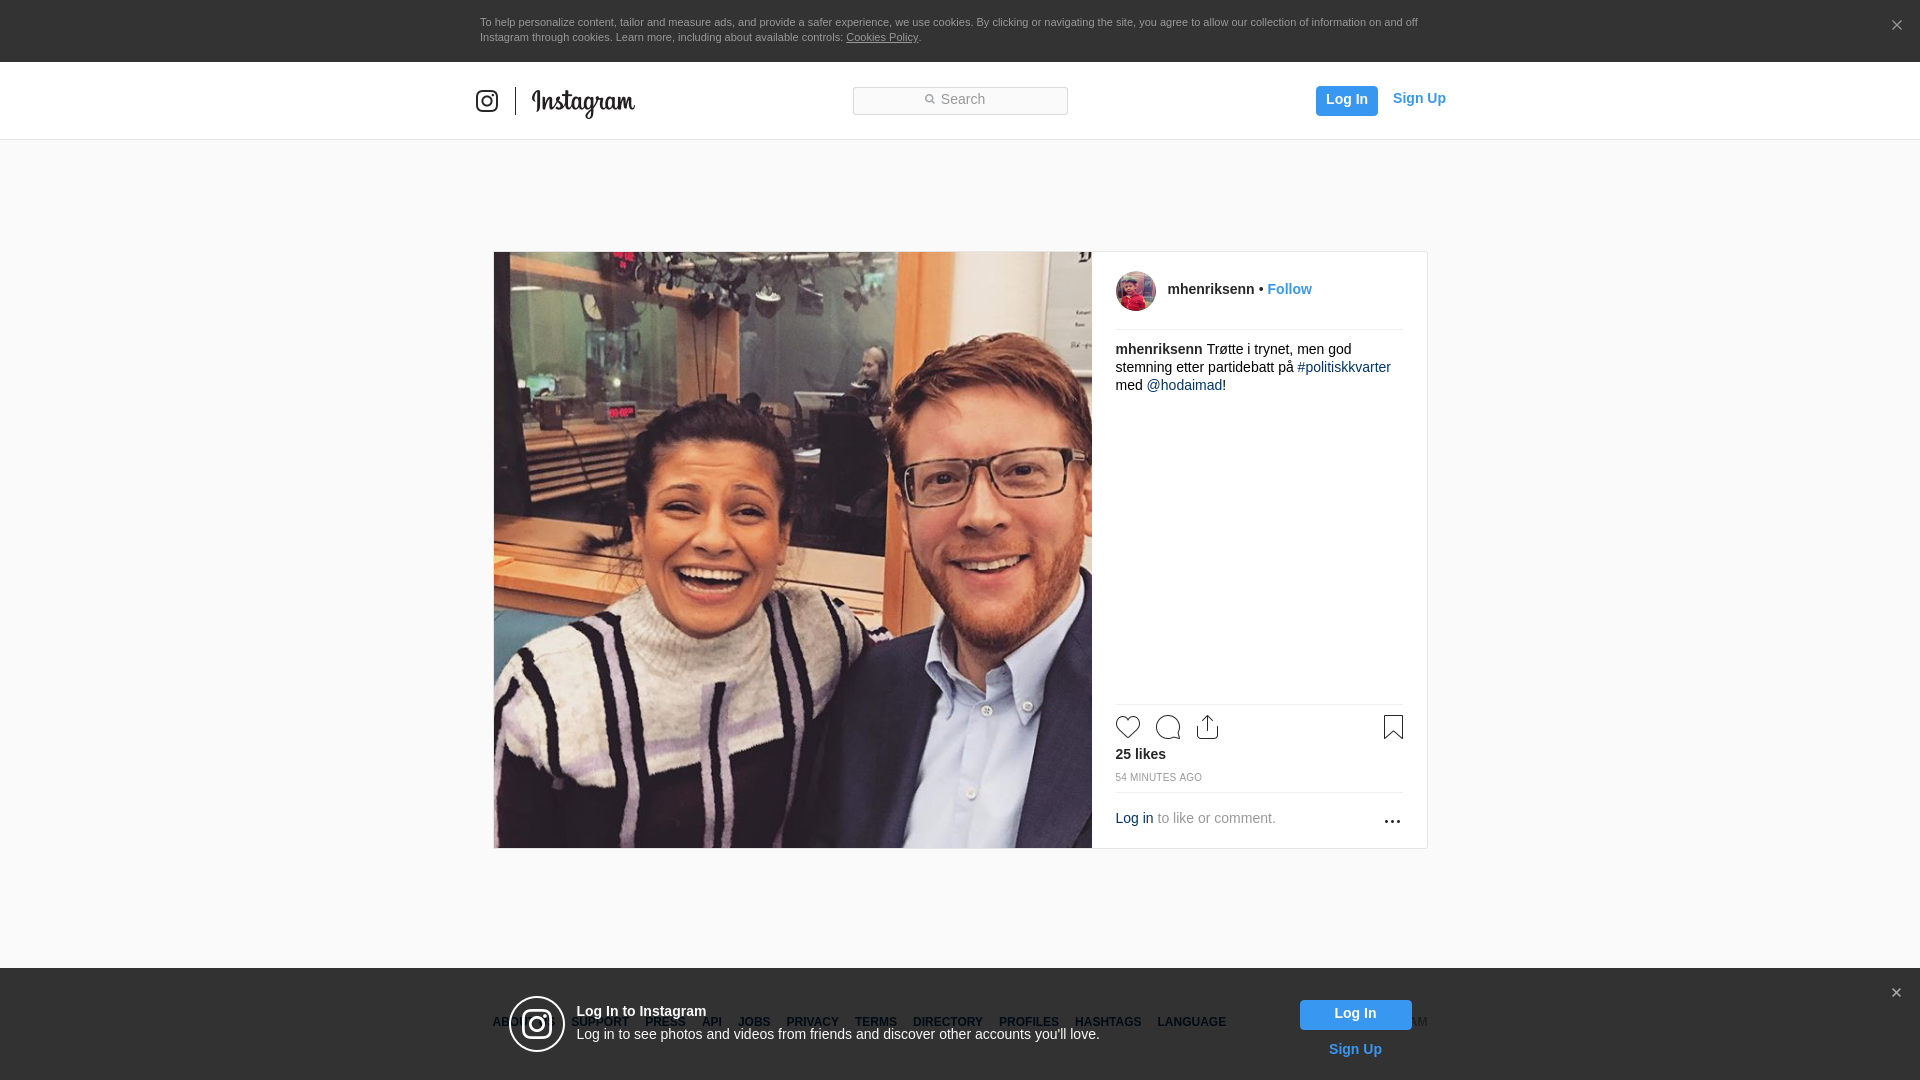The image size is (1920, 1080).
Task: Click the Search input field
Action: 960,100
